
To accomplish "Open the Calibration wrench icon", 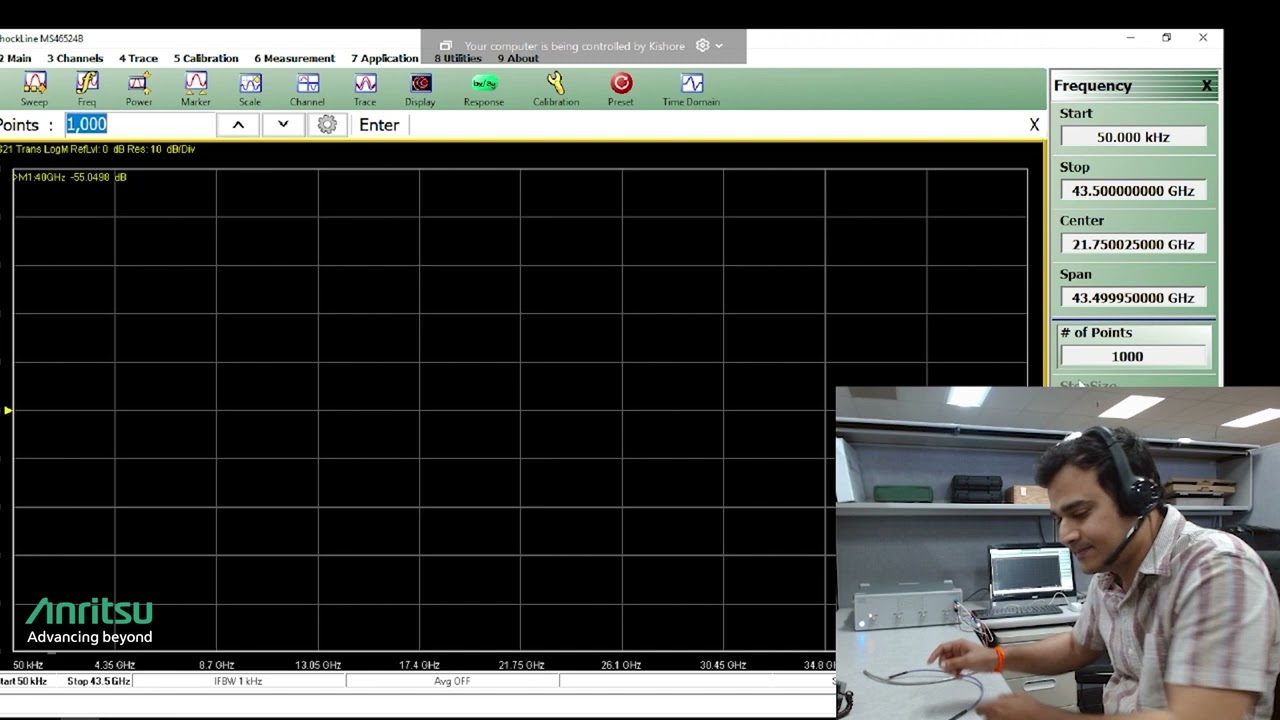I will (556, 89).
